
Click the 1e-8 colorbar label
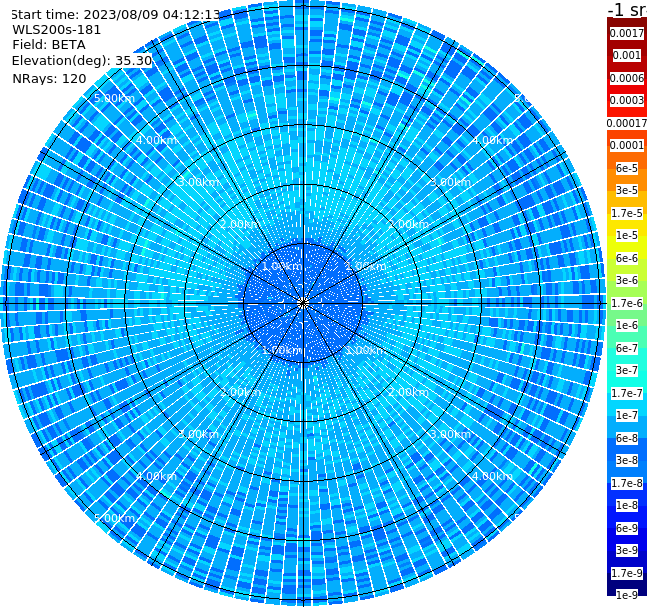point(627,505)
